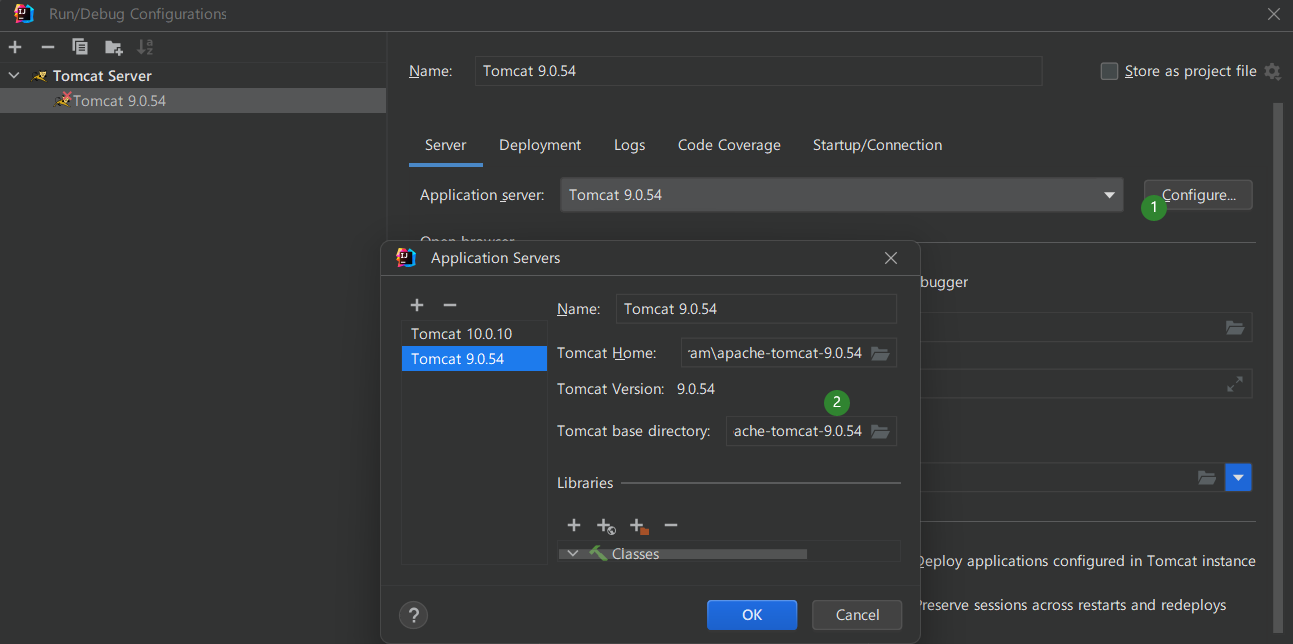Open the blue dropdown arrow button
The image size is (1293, 644).
tap(1238, 478)
